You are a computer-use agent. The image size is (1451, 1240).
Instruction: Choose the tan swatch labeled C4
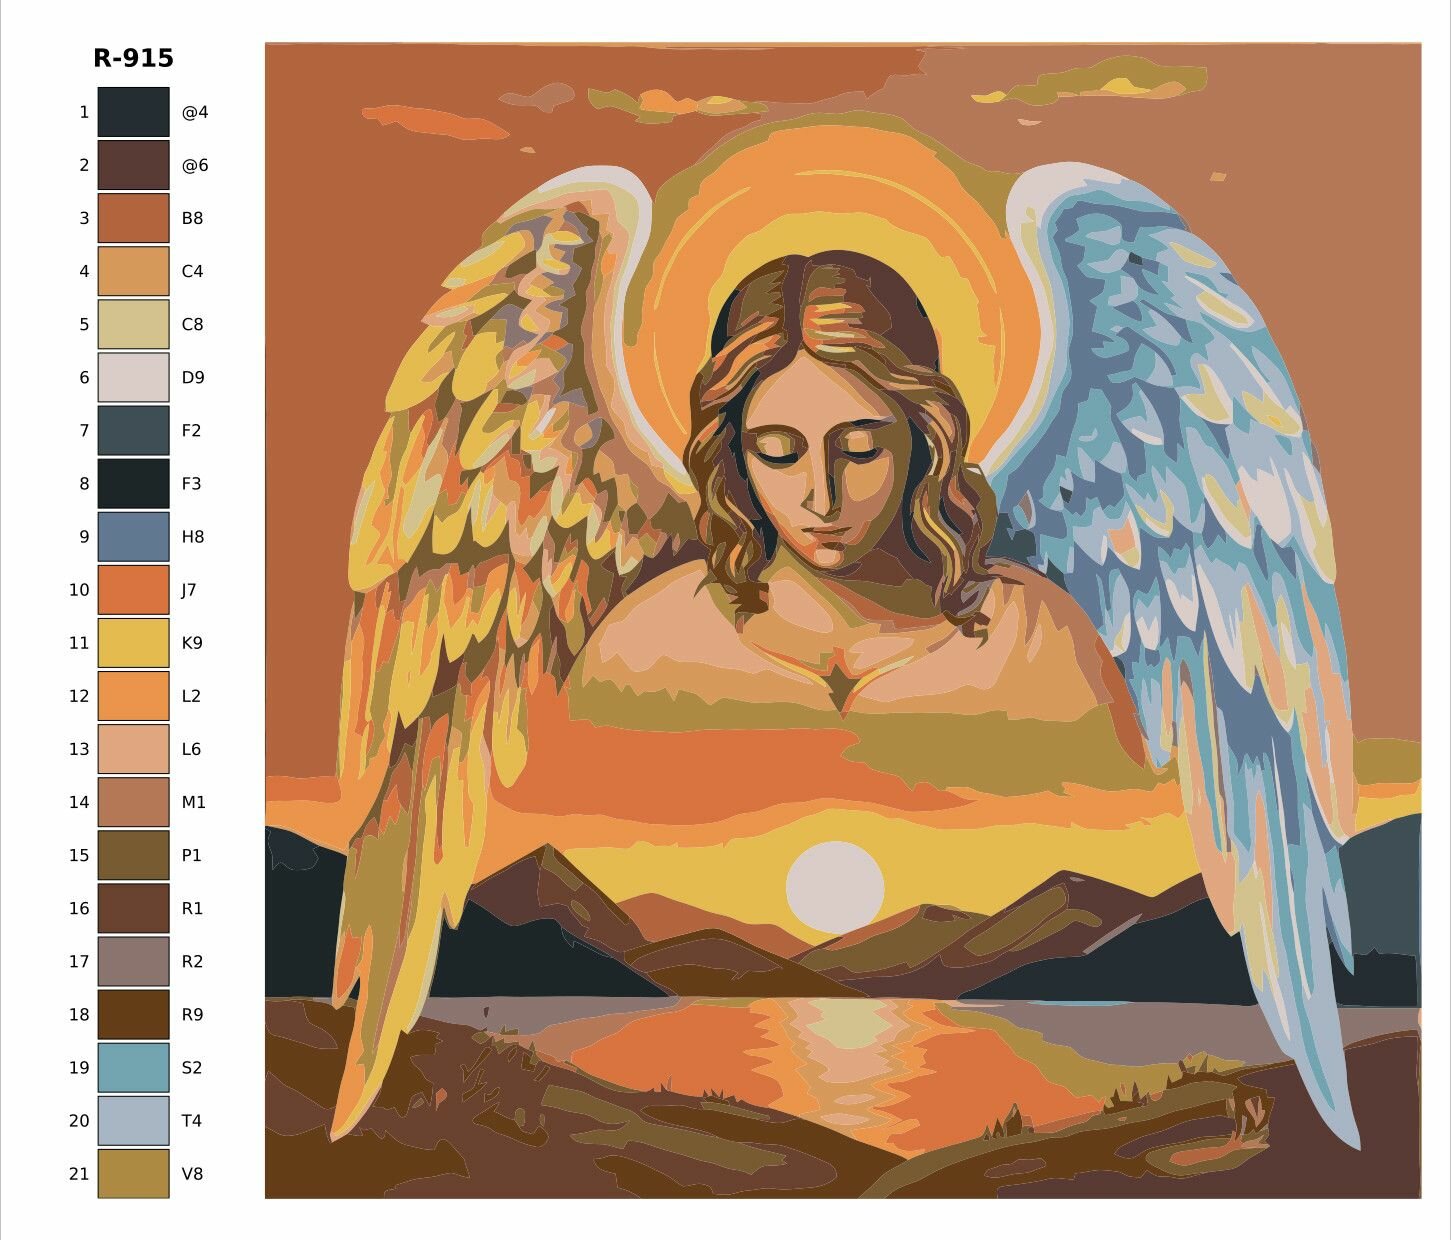click(133, 271)
